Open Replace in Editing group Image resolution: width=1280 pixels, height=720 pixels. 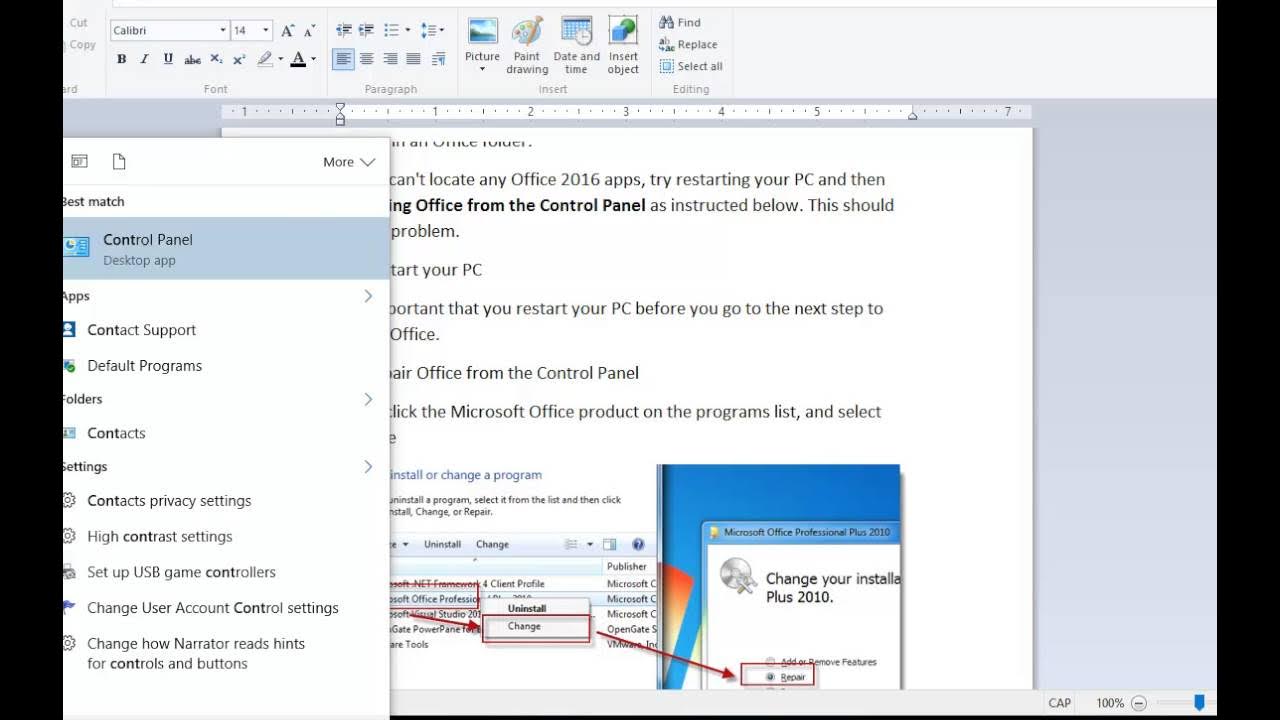coord(688,44)
